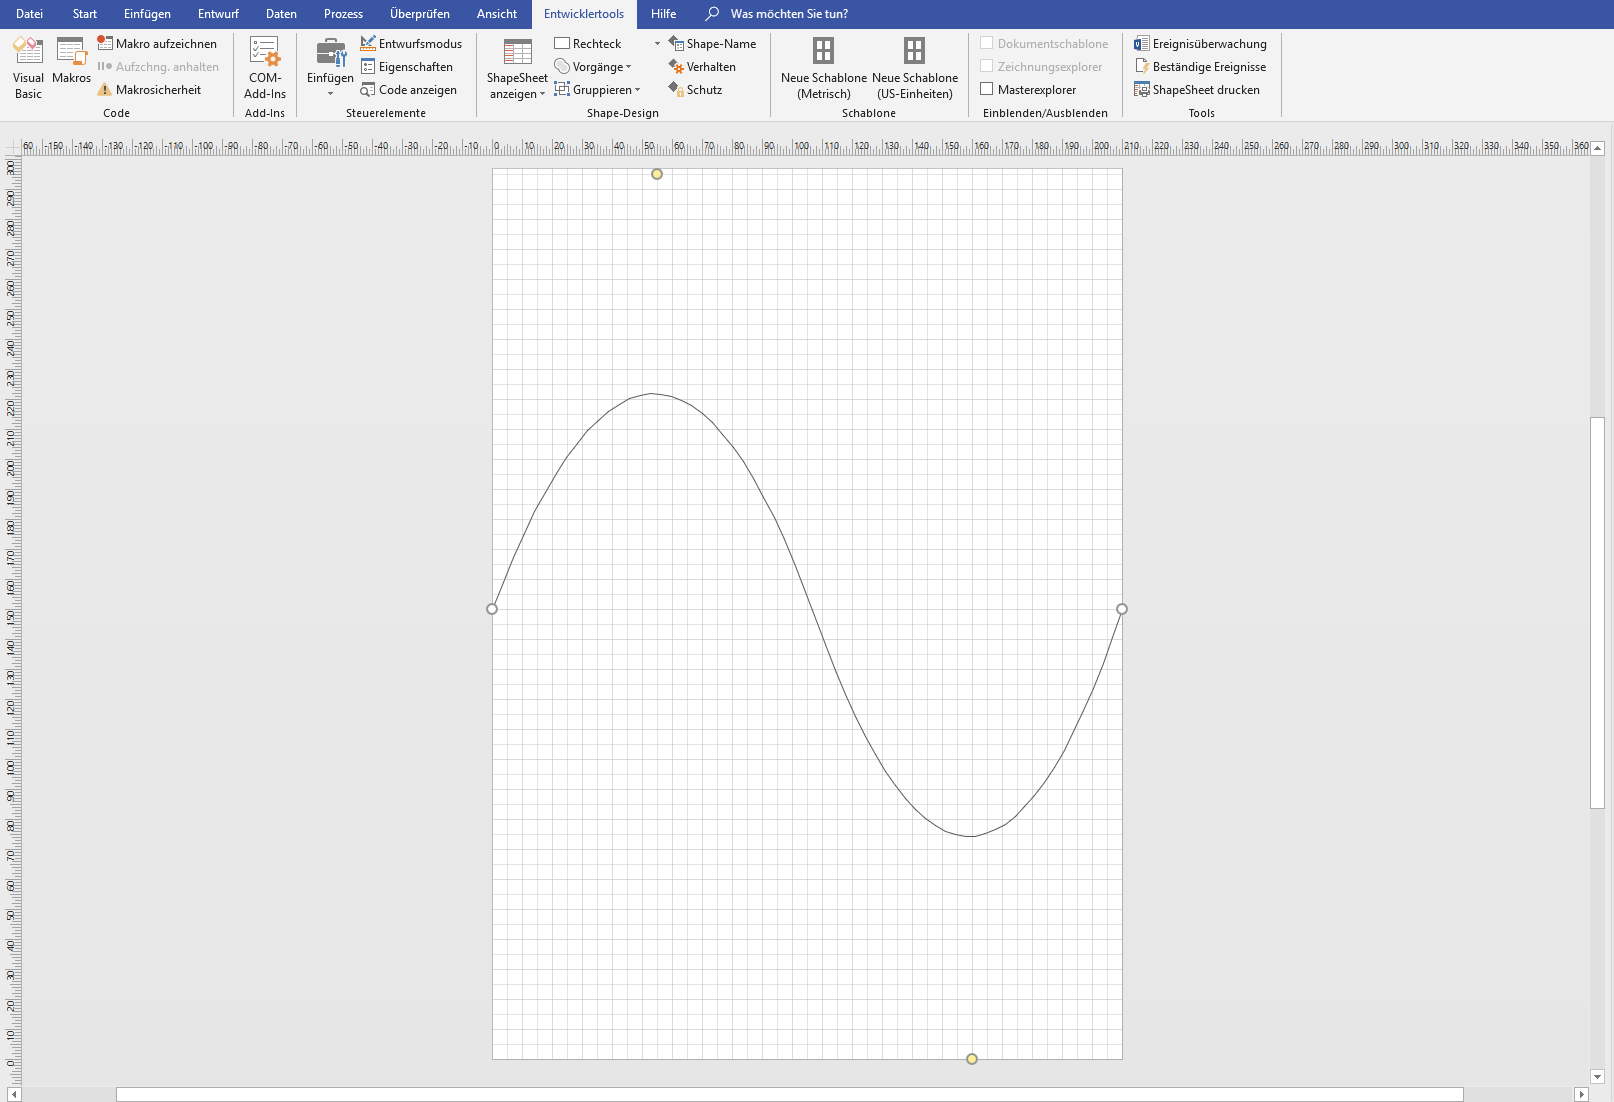
Task: Click the scroll right arrow
Action: (1582, 1095)
